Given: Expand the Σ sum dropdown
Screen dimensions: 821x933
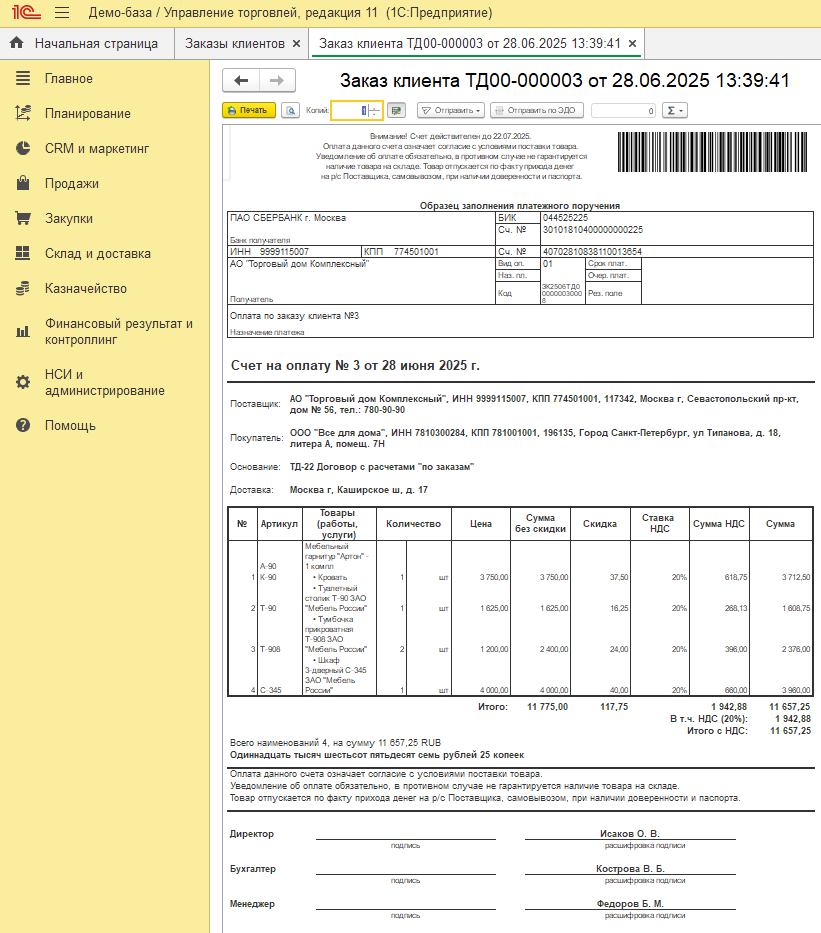Looking at the screenshot, I should (x=674, y=110).
